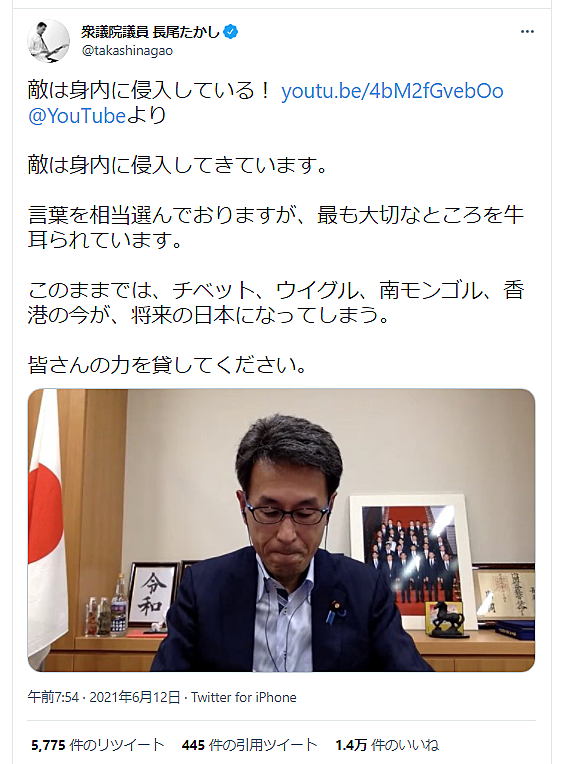Click the 午前7:54 timestamp

[x=53, y=697]
